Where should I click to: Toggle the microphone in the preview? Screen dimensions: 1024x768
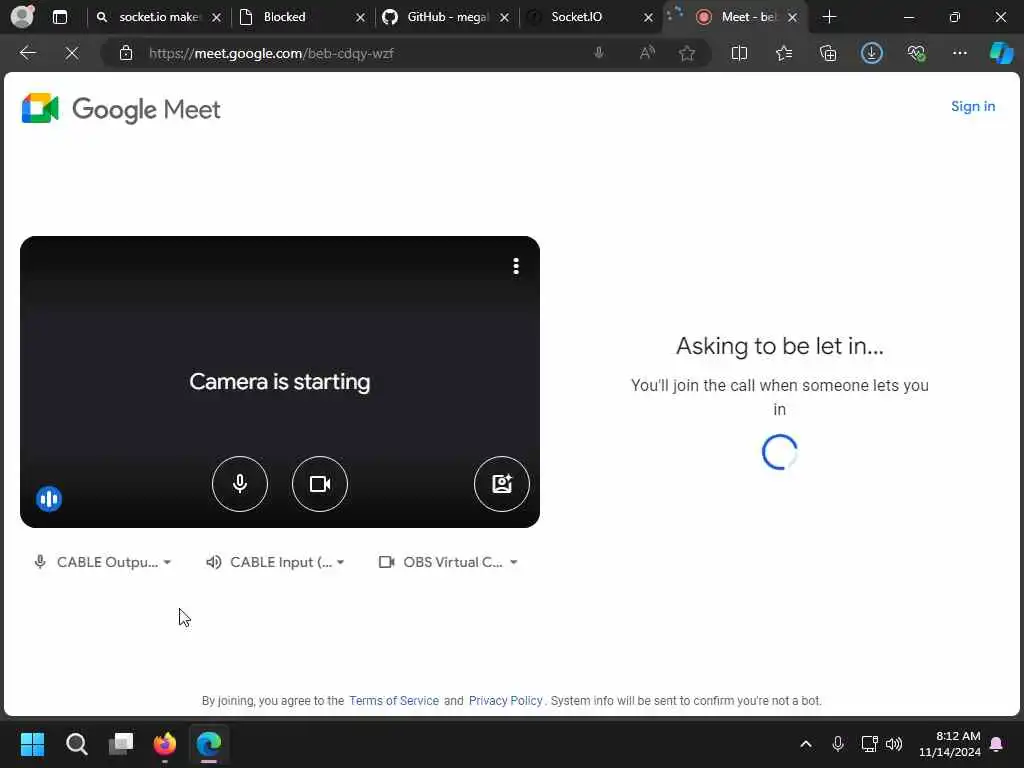click(240, 483)
